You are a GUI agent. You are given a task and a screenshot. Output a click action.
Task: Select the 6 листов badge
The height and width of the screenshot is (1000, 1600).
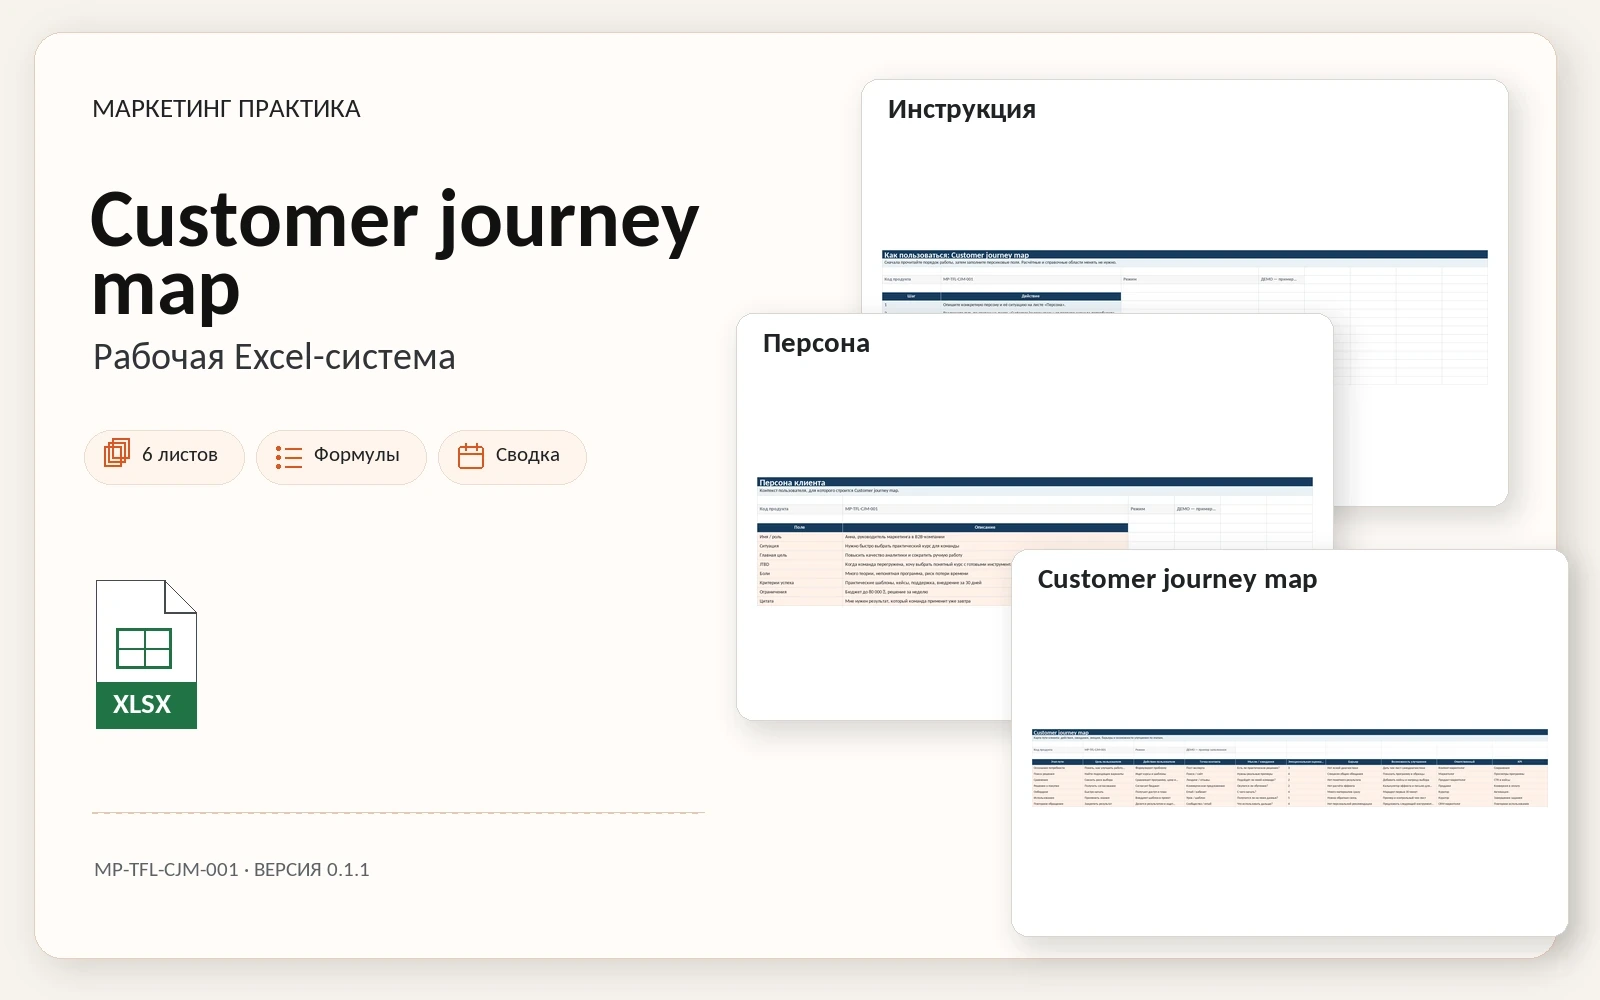tap(164, 457)
